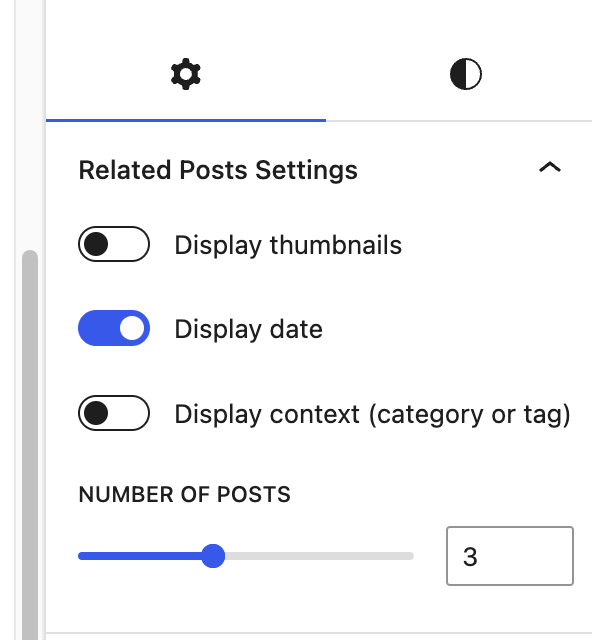Turn off the Display date toggle

[114, 328]
